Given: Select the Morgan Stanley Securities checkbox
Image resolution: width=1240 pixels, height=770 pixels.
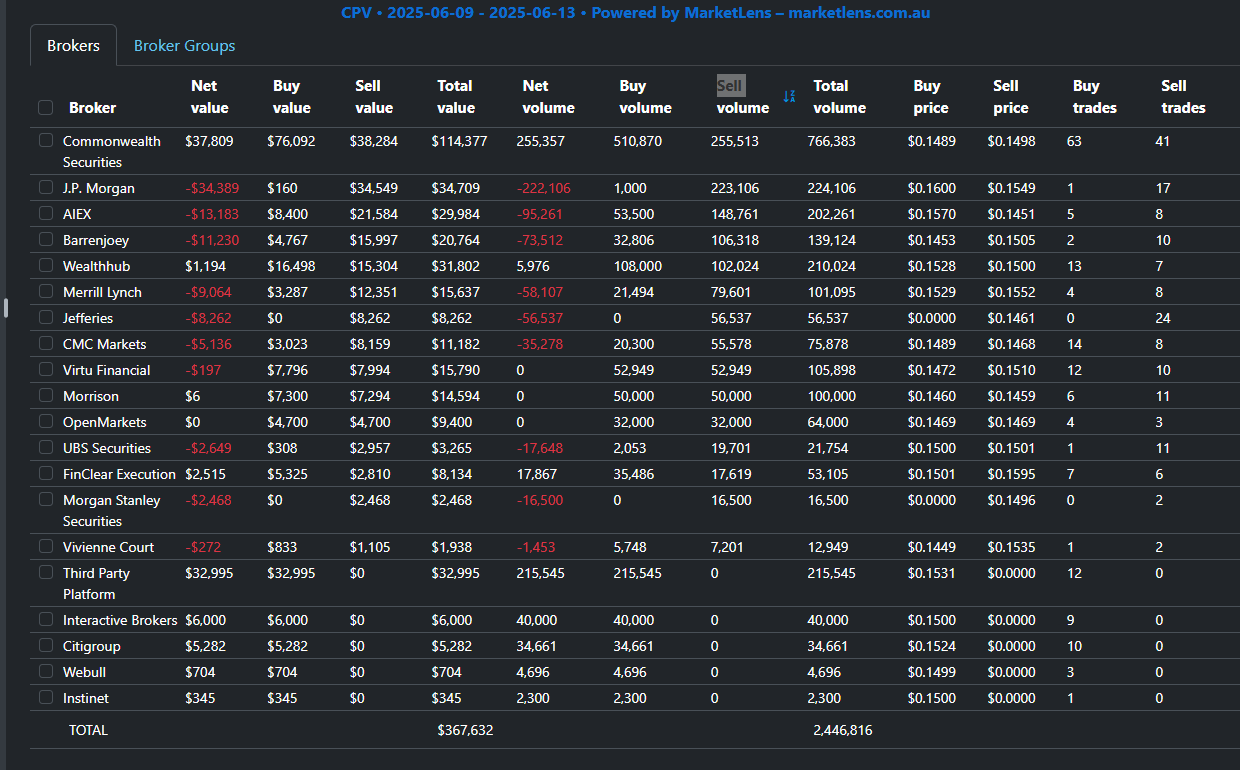Looking at the screenshot, I should [45, 499].
